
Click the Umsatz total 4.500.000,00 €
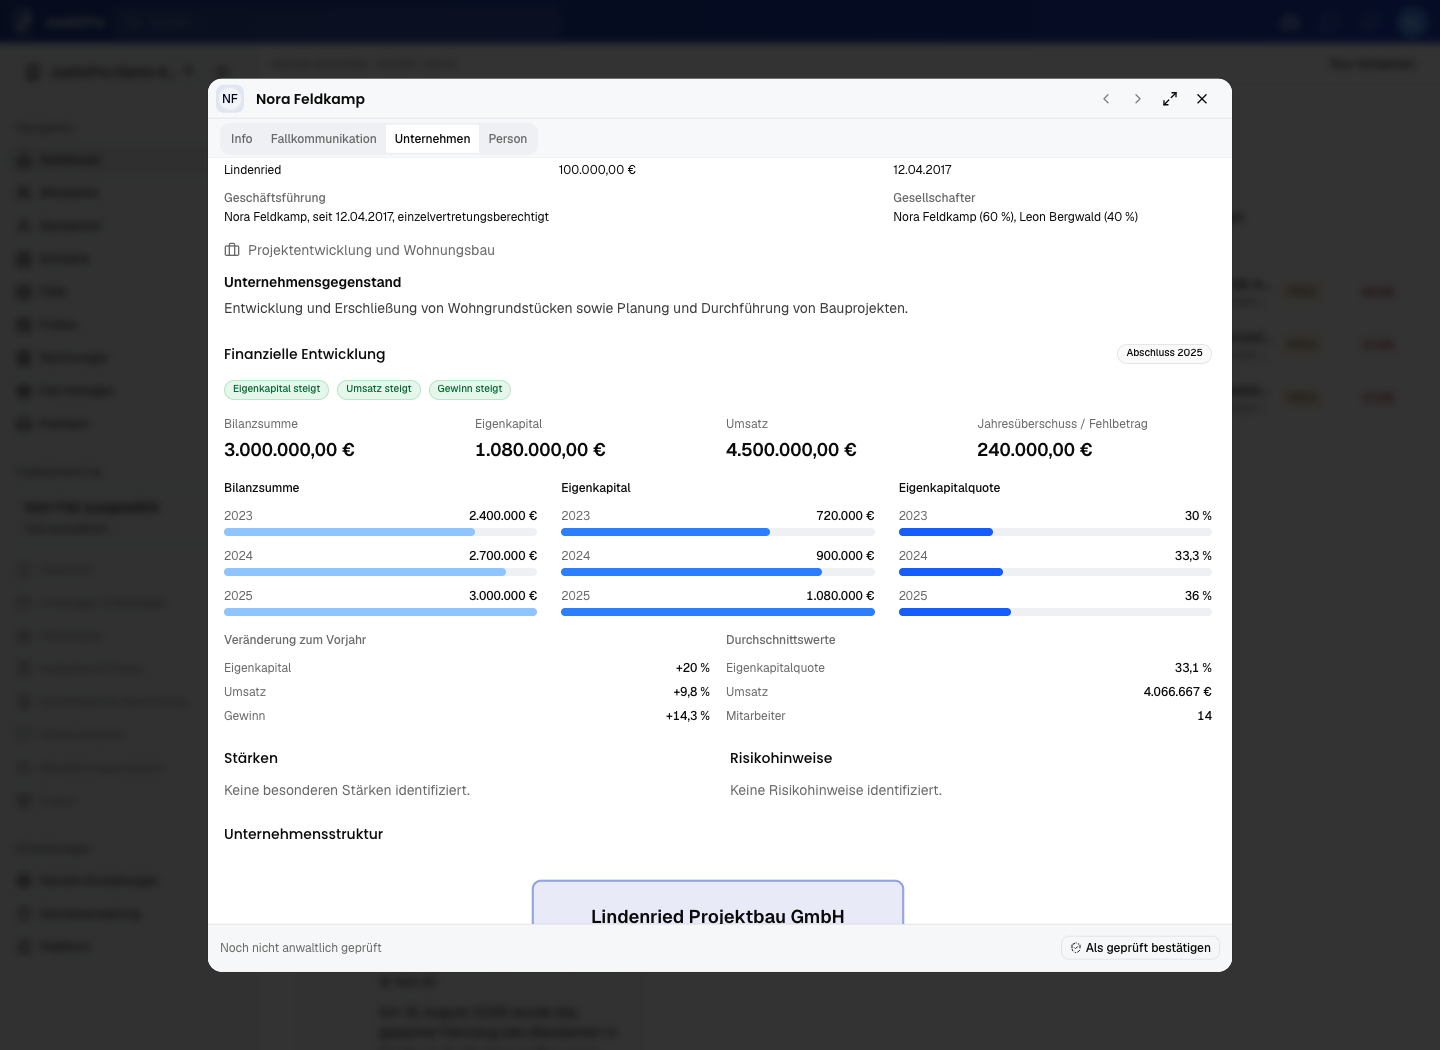pos(791,450)
